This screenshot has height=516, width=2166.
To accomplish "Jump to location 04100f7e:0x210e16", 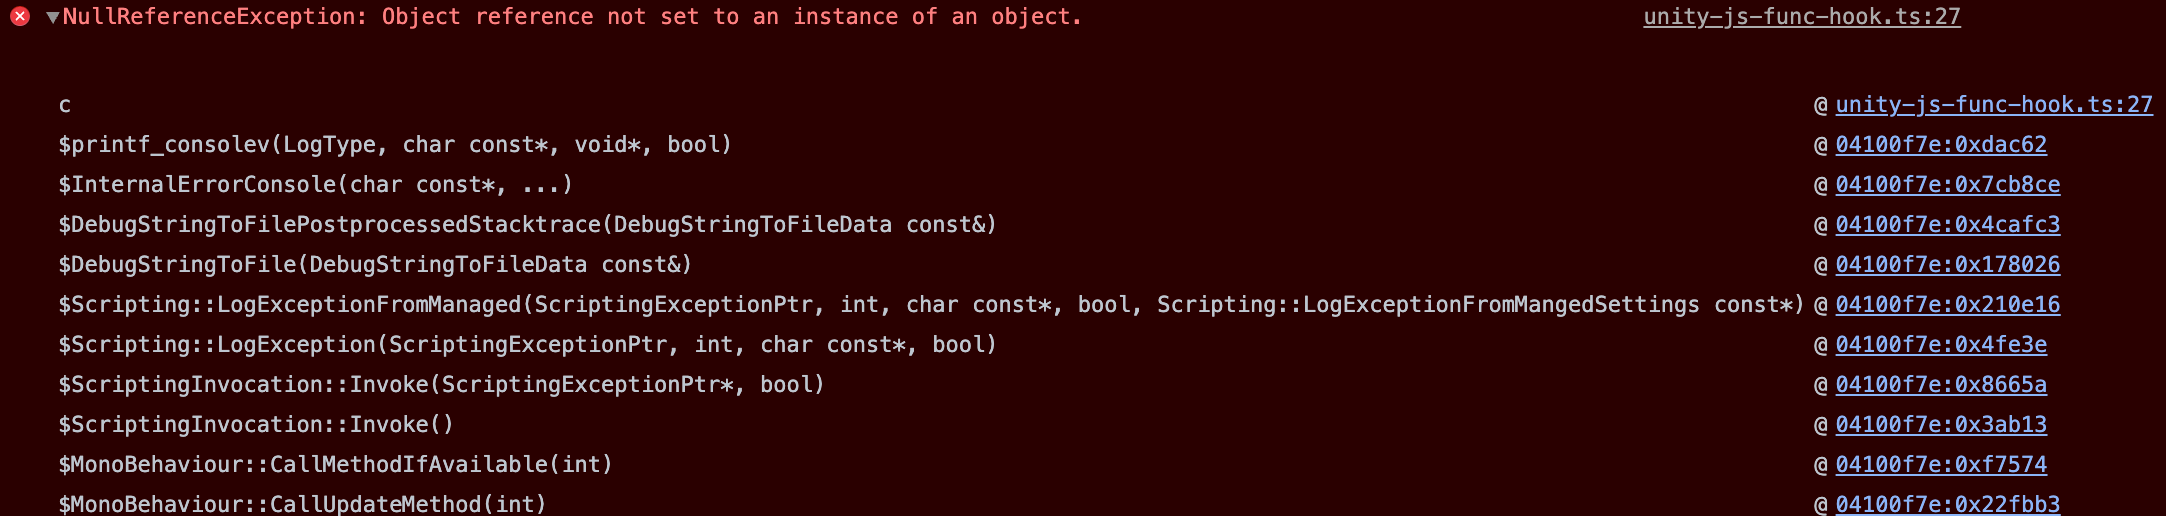I will (1947, 305).
